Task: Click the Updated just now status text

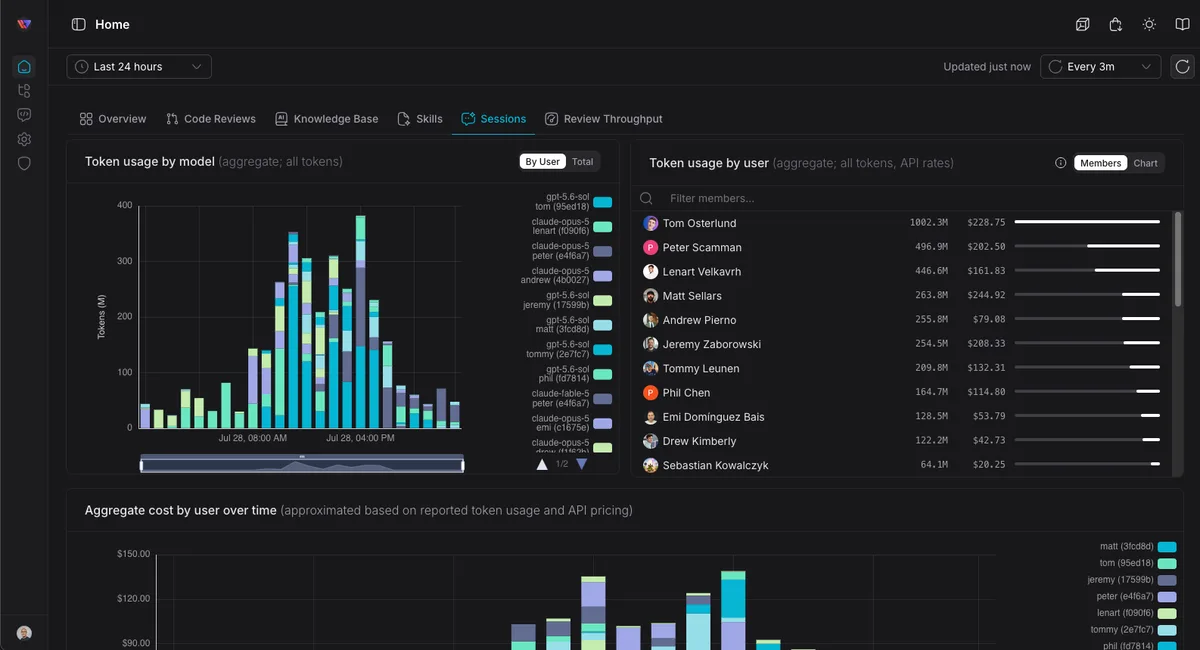Action: click(987, 67)
